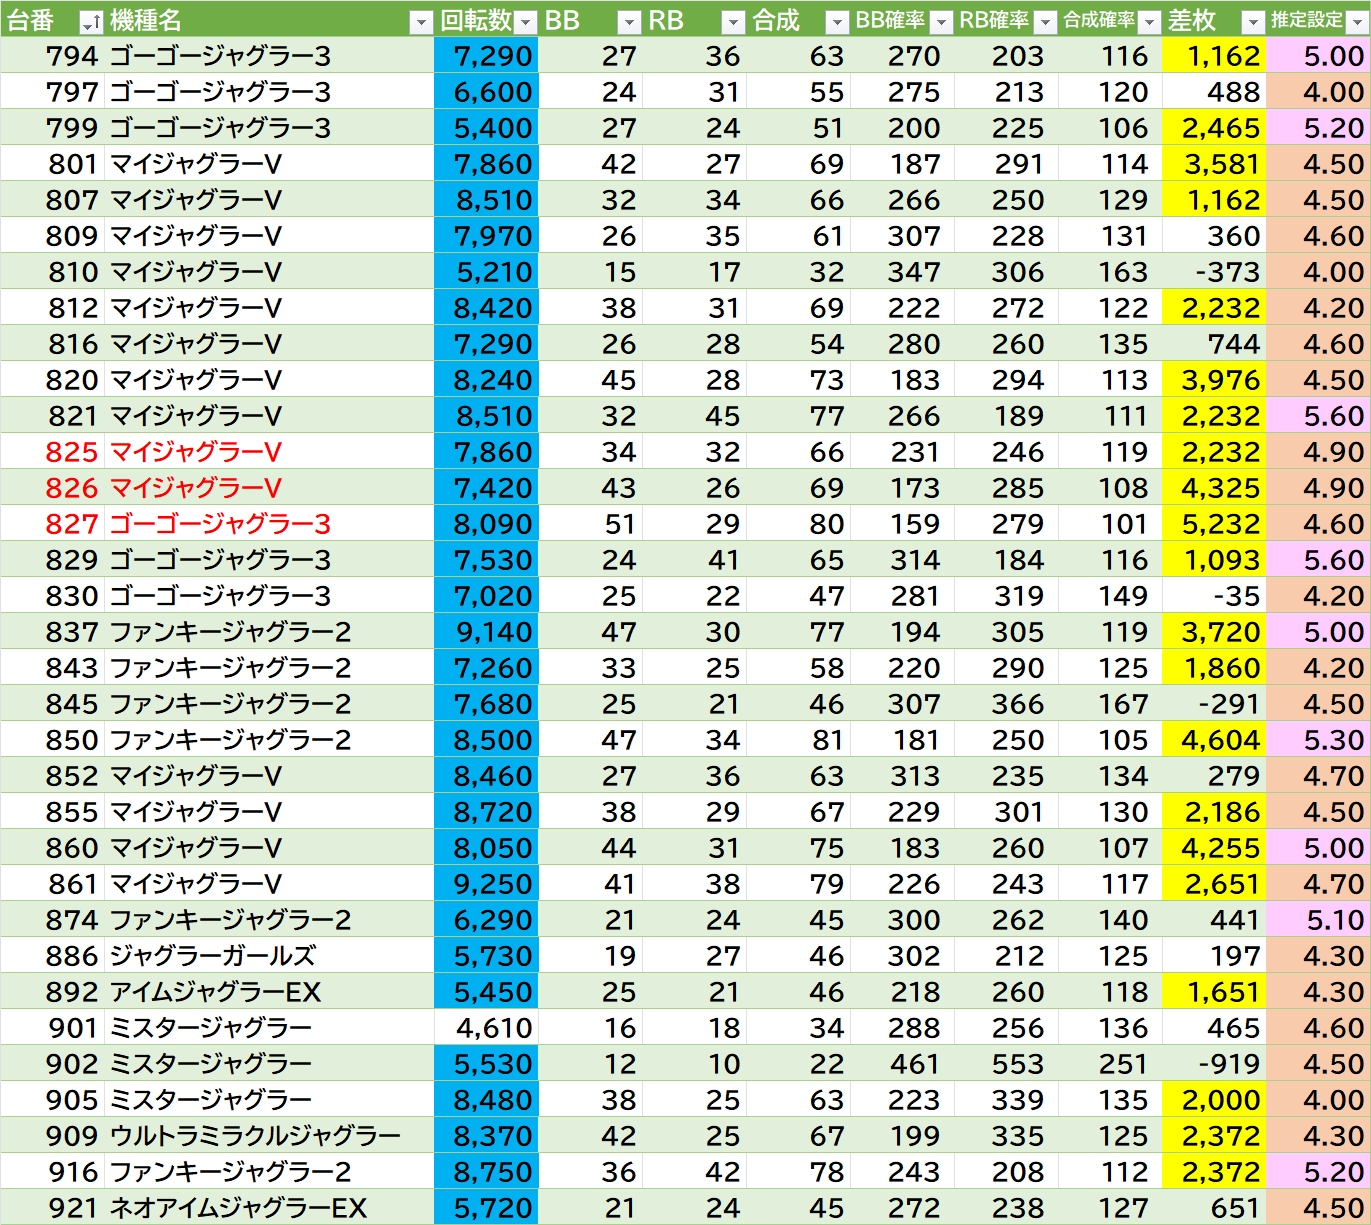Open the 回転数 column filter dropdown
This screenshot has width=1371, height=1225.
525,22
